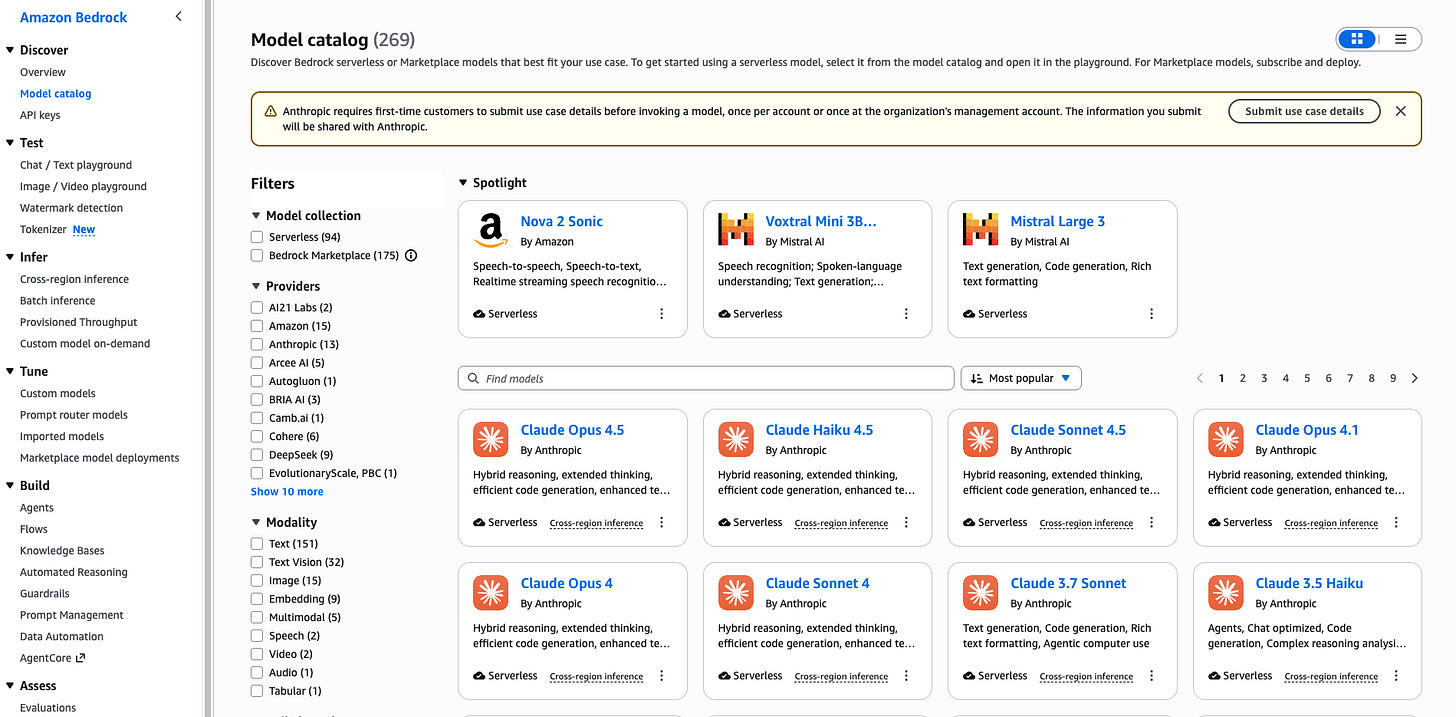Image resolution: width=1456 pixels, height=717 pixels.
Task: Open Claude 3.7 Sonnet card options menu
Action: 1151,676
